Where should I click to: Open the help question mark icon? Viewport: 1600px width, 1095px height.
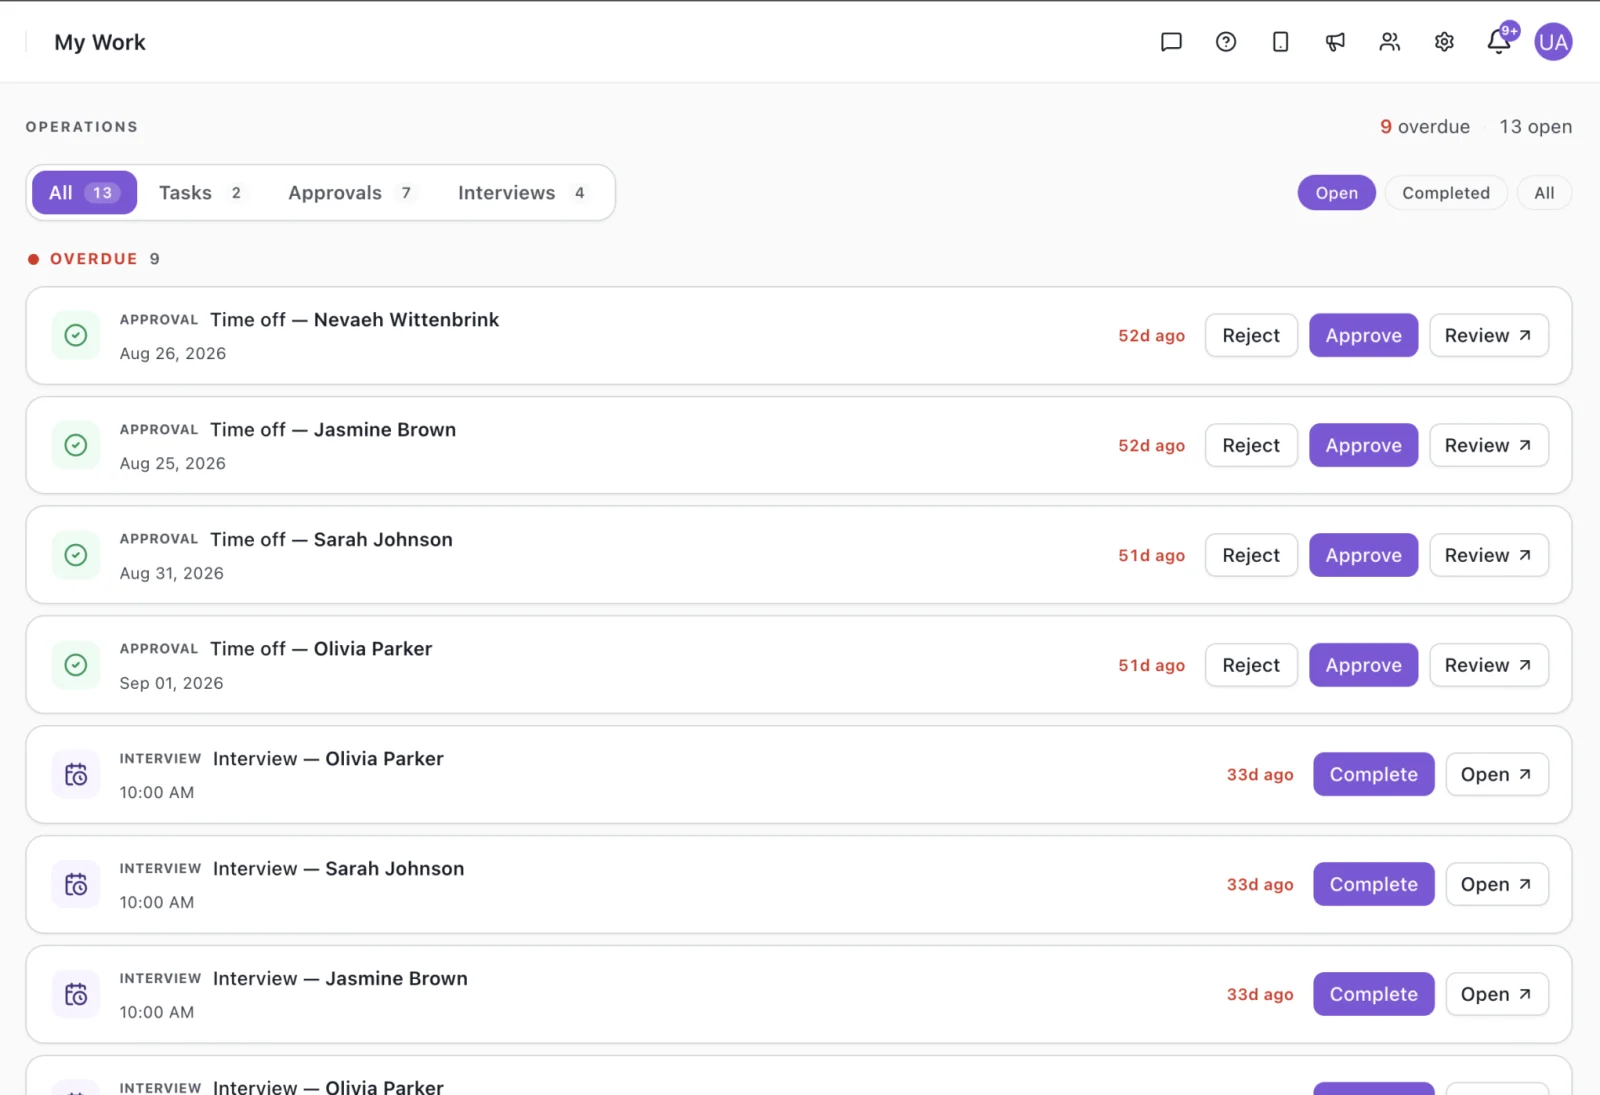coord(1226,42)
